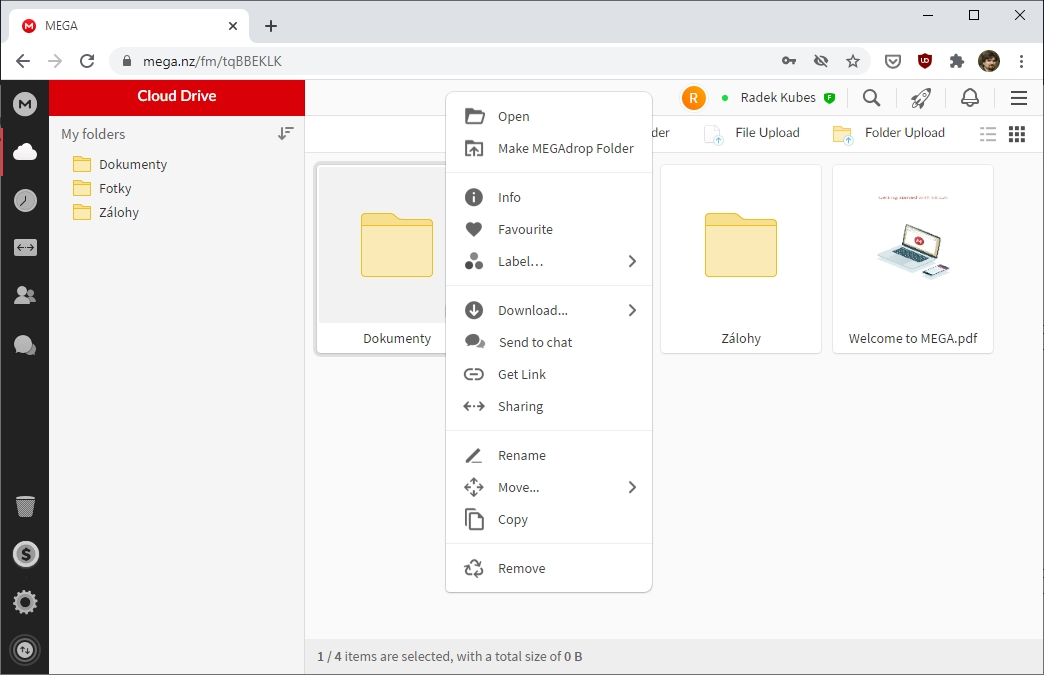Screen dimensions: 1044x675
Task: Choose Send to chat
Action: (549, 342)
